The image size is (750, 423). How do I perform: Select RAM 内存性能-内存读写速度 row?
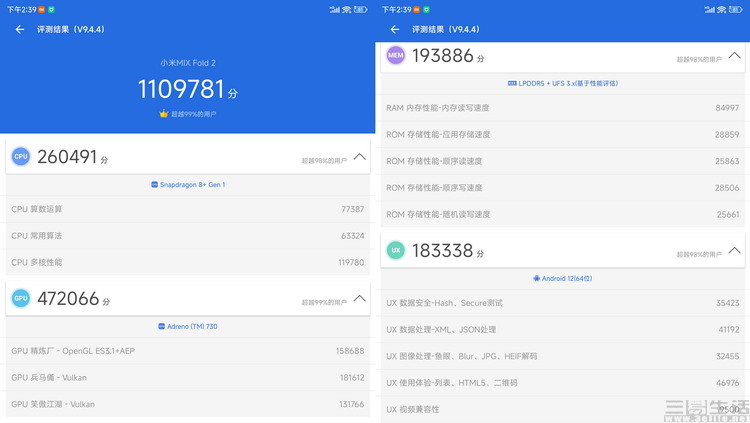point(562,108)
